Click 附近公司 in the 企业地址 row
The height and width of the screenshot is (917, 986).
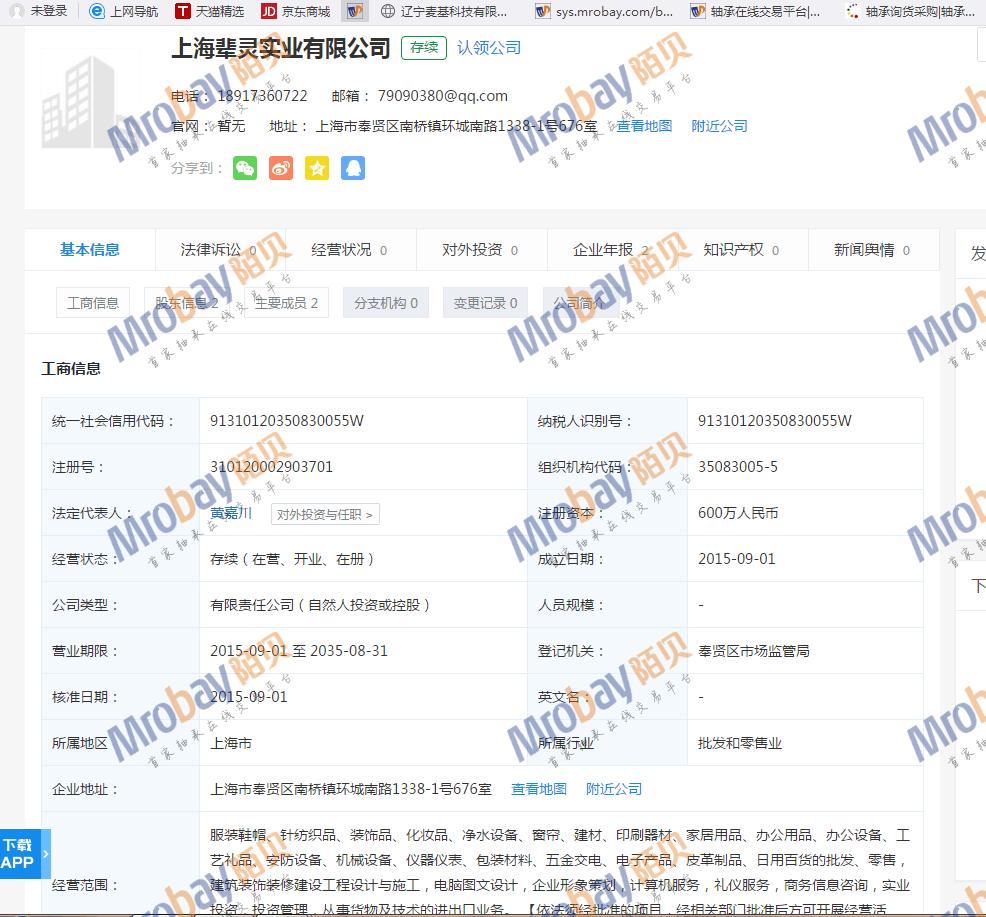click(614, 789)
